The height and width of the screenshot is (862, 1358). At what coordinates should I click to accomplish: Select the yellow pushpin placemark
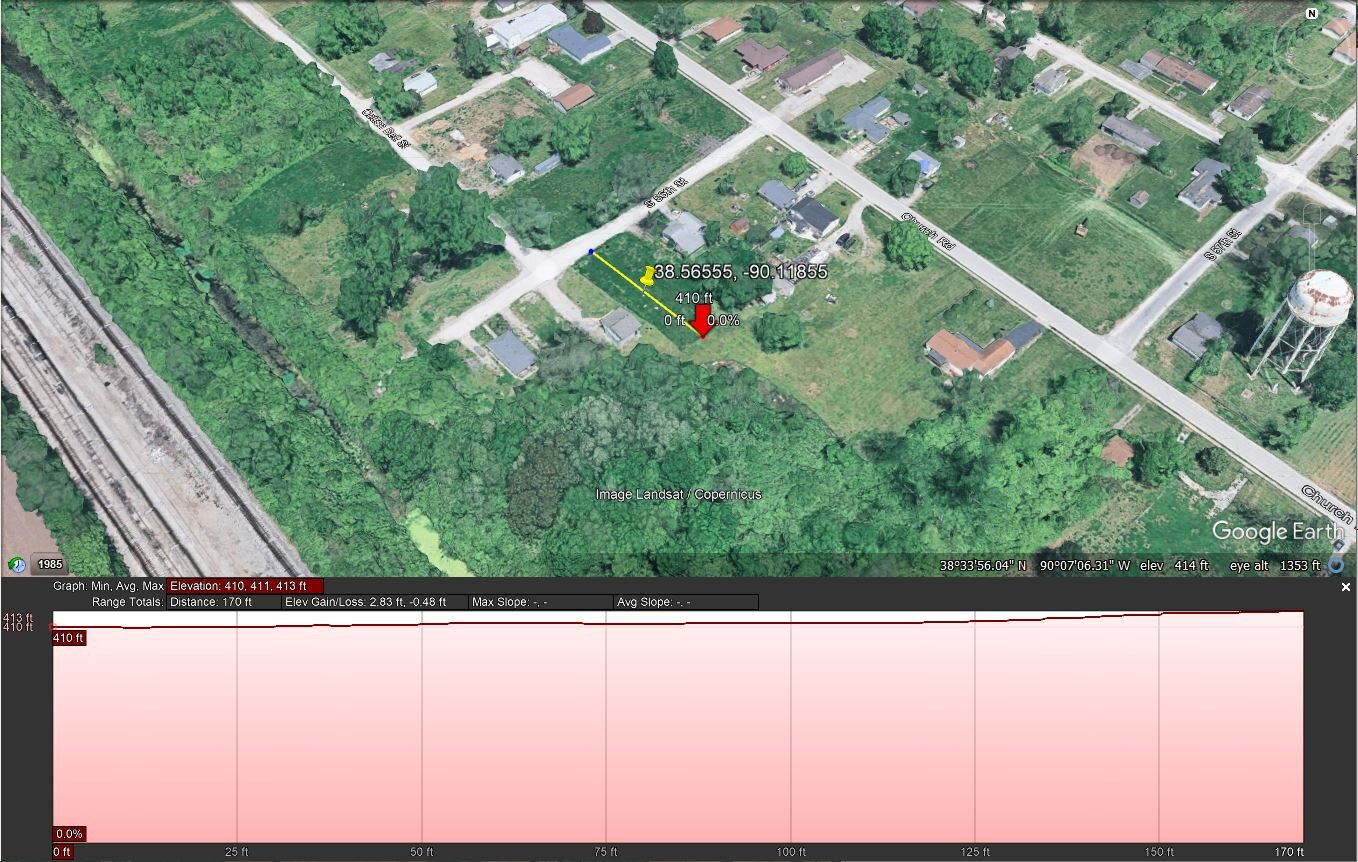tap(648, 275)
